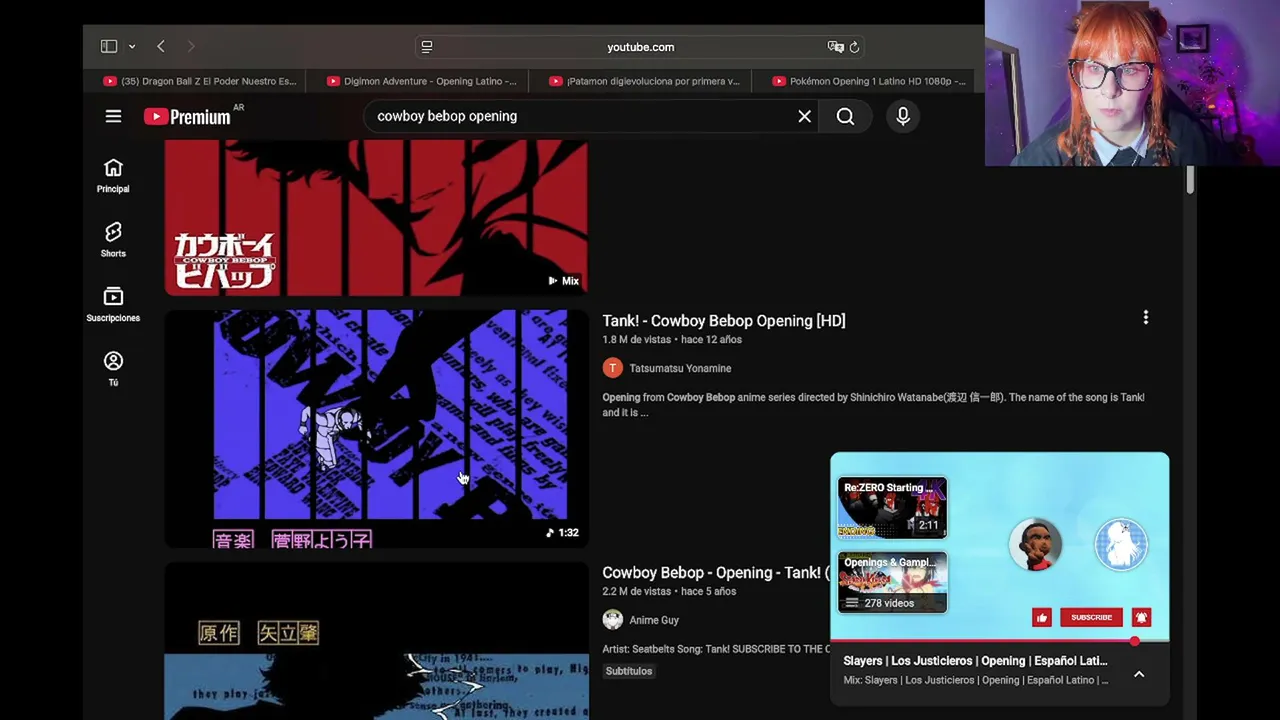Open Suscripciones from the sidebar

(x=113, y=304)
